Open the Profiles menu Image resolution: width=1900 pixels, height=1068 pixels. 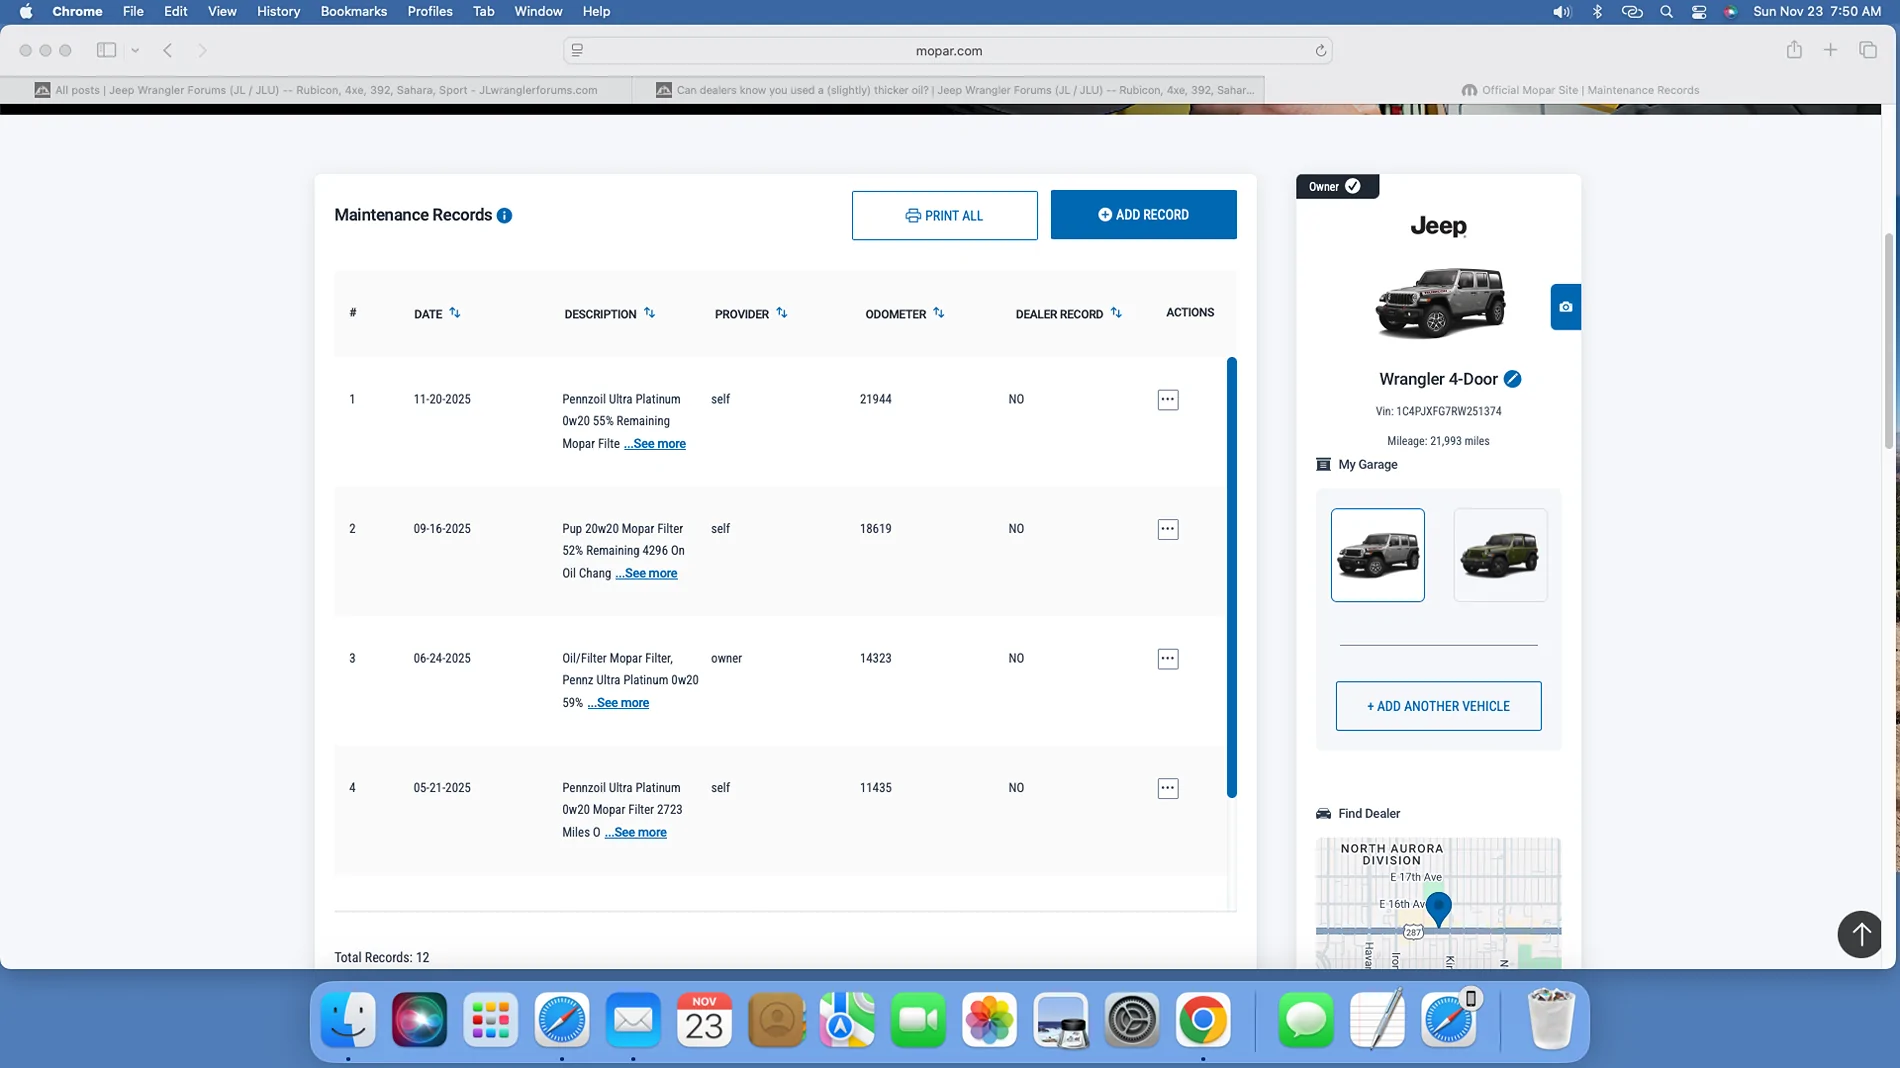pyautogui.click(x=430, y=12)
